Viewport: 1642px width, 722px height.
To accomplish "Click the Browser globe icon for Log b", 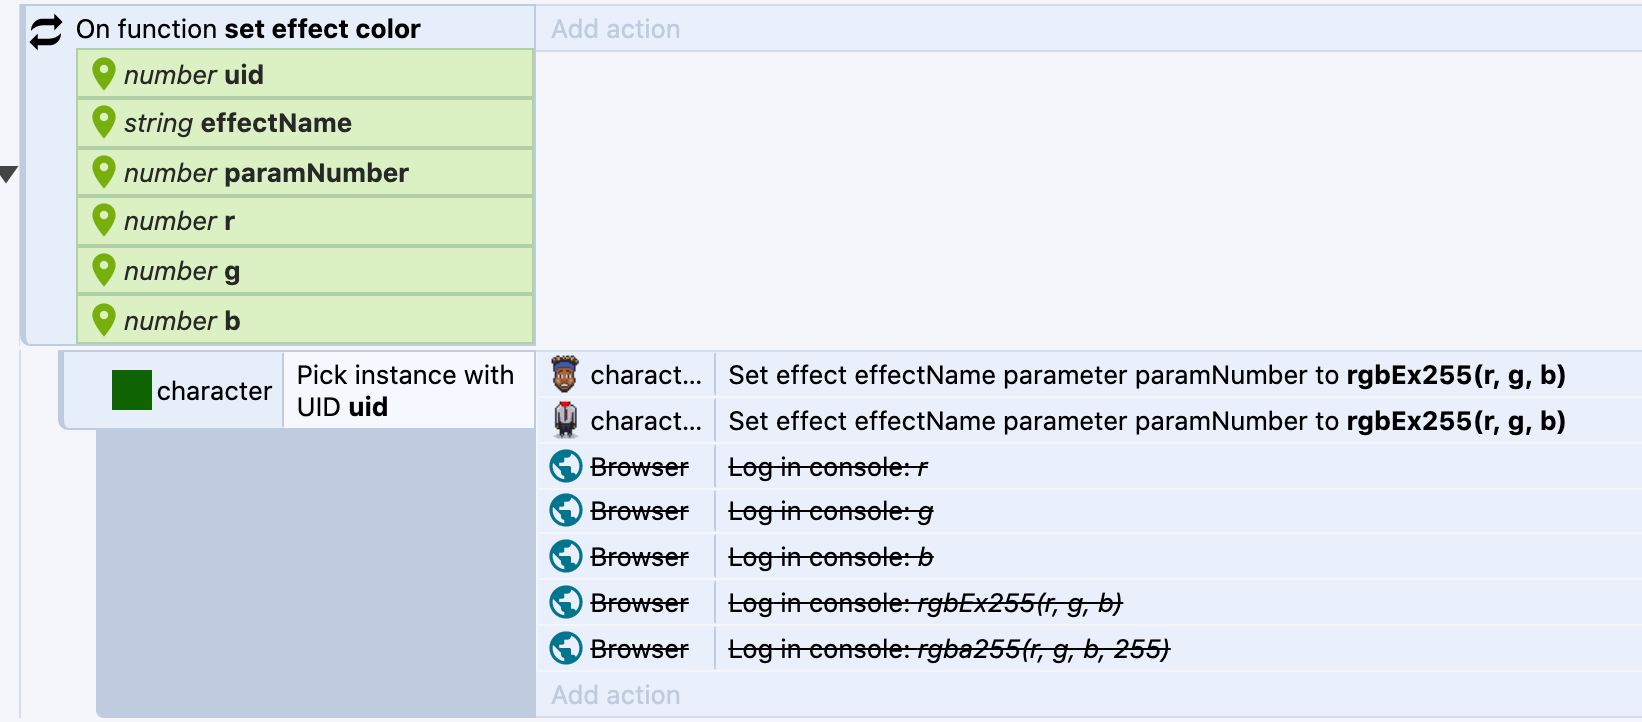I will point(566,556).
